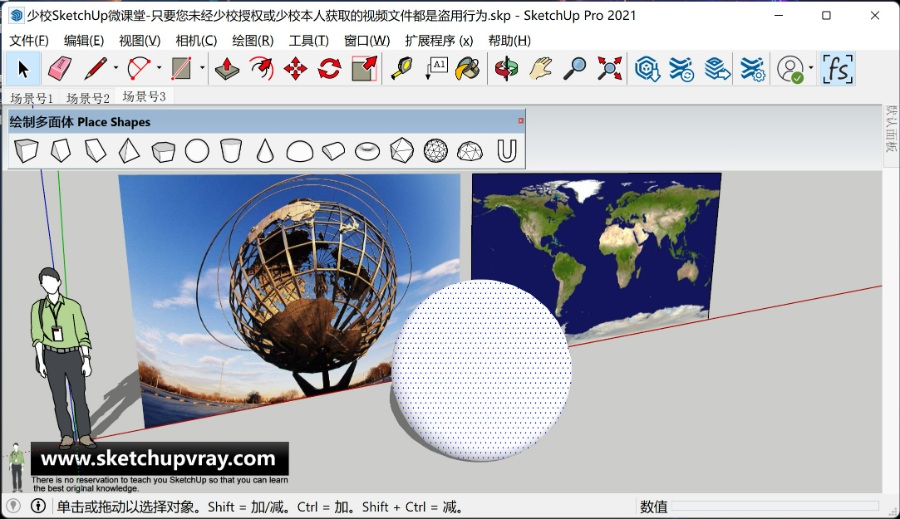Open the line tool dropdown arrow
Image resolution: width=900 pixels, height=519 pixels.
coord(116,68)
